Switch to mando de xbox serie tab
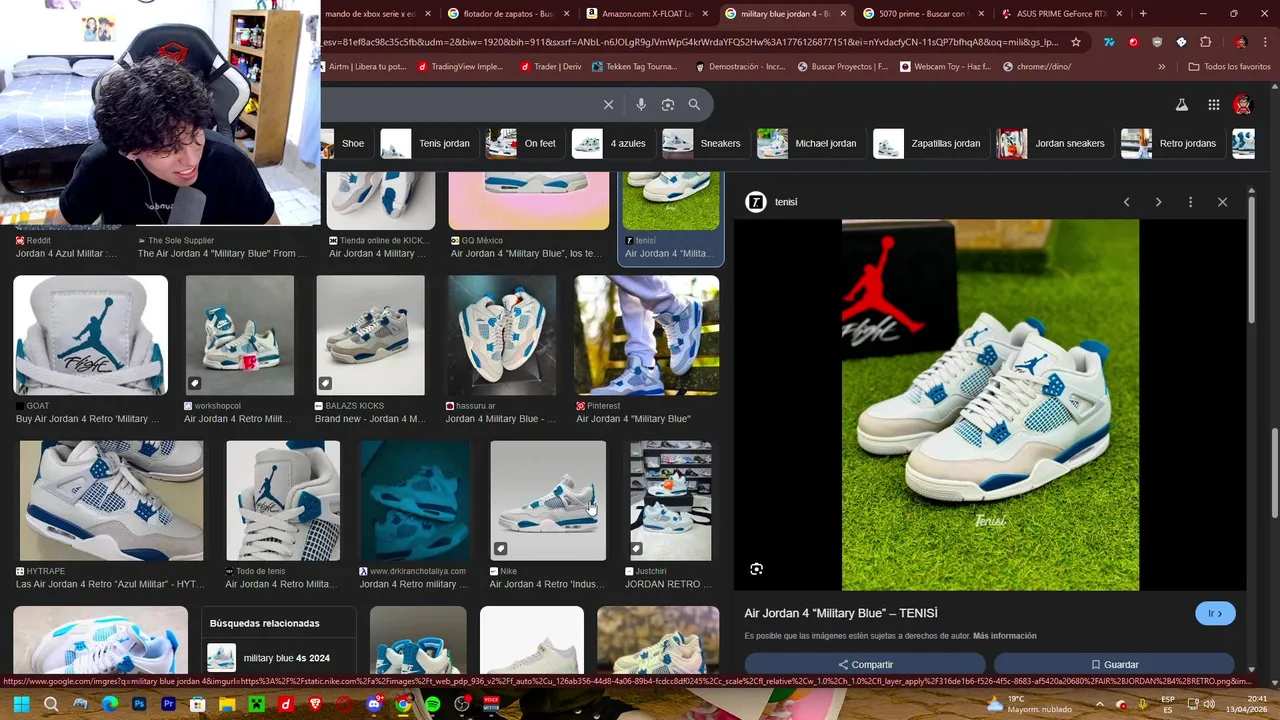This screenshot has height=720, width=1280. (x=379, y=13)
